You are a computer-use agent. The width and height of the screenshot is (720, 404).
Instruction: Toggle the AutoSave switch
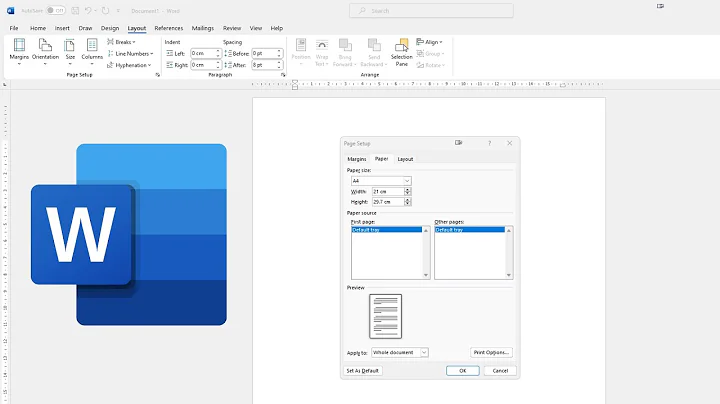[x=56, y=10]
